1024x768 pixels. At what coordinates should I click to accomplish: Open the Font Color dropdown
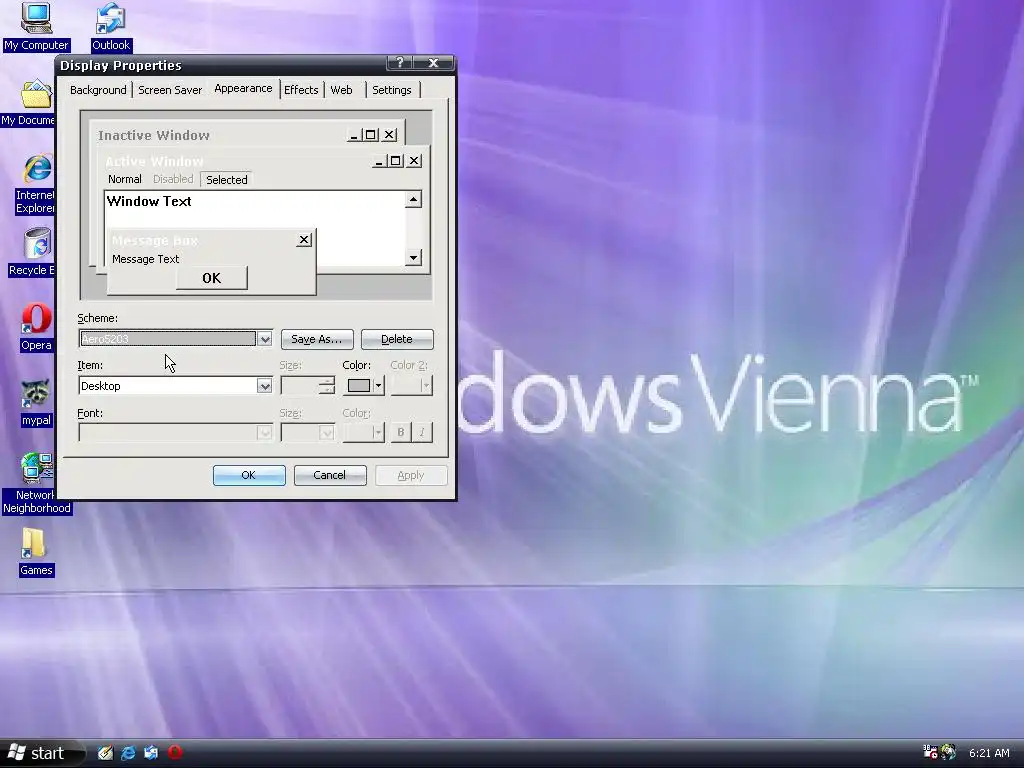(x=363, y=432)
